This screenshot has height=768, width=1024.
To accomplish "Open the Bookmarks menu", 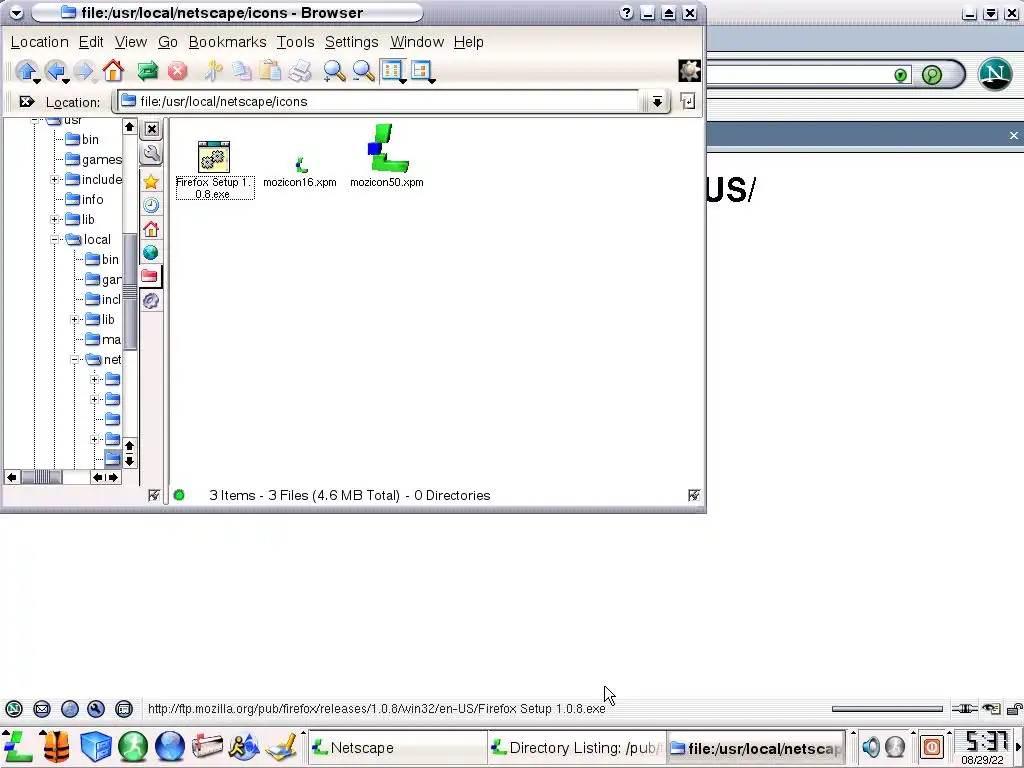I will click(x=227, y=42).
